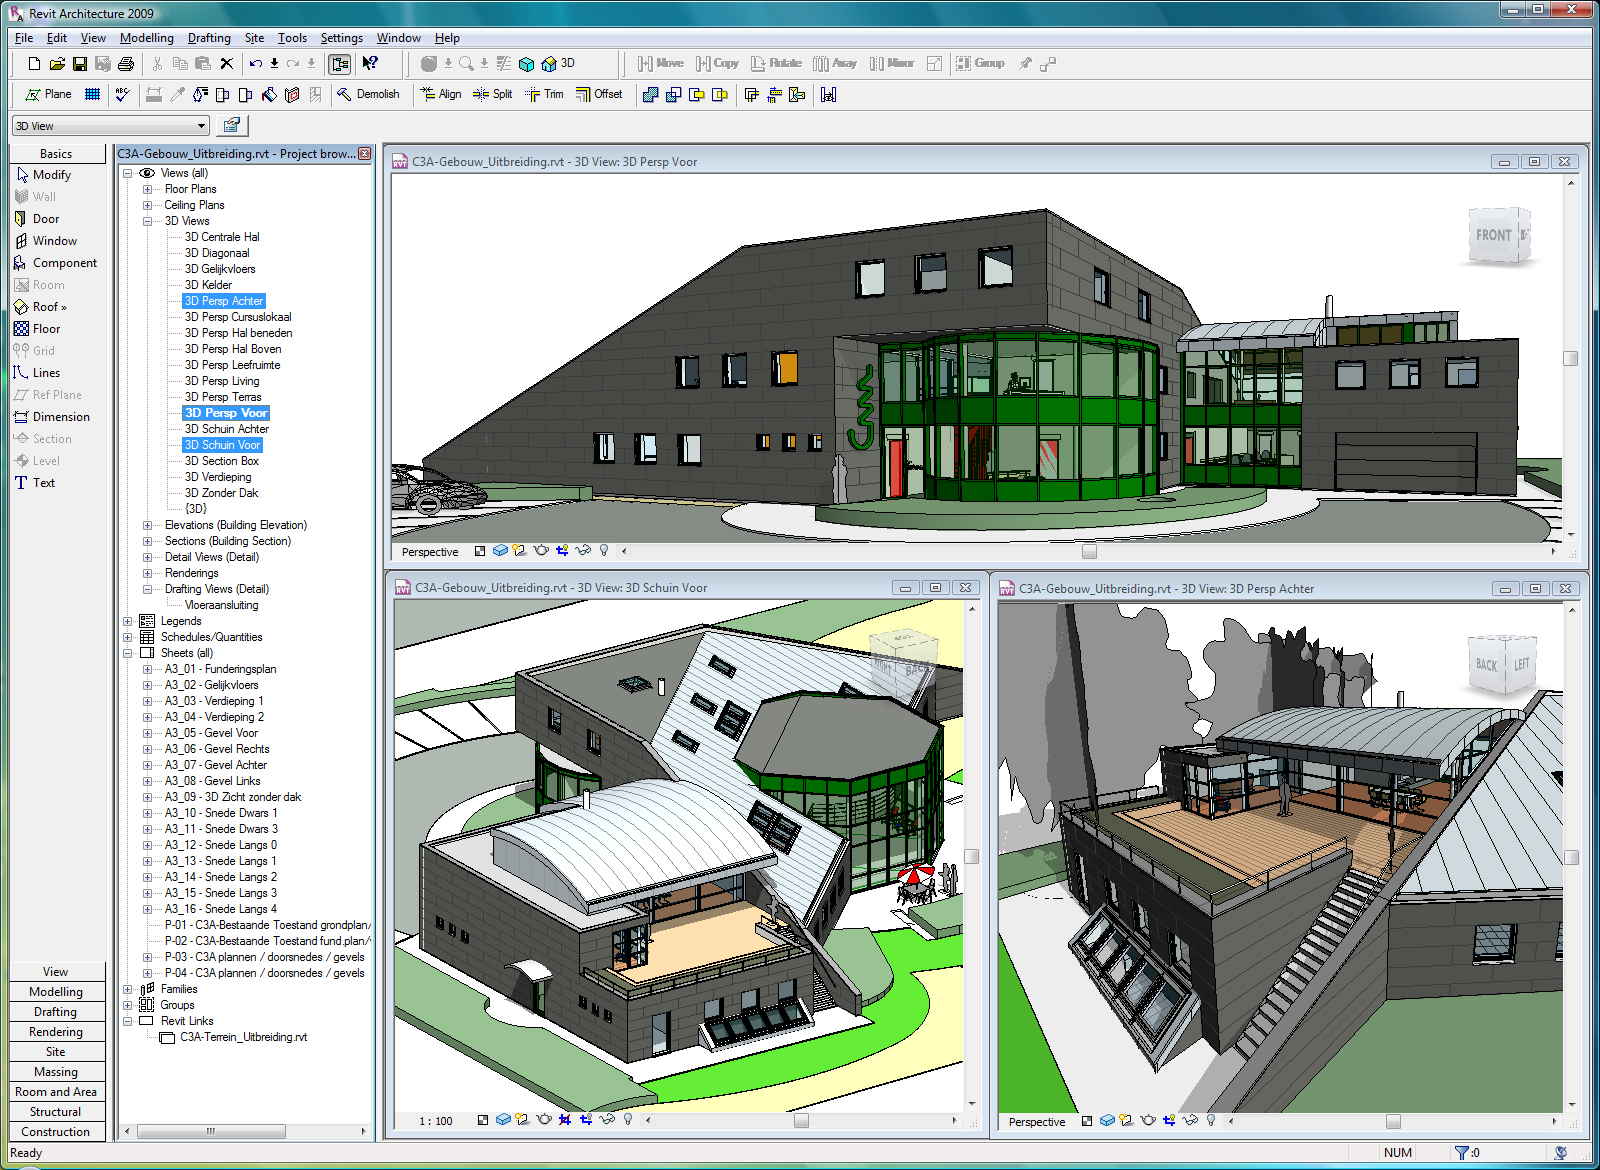1600x1170 pixels.
Task: Toggle shadows in Persp Achter view
Action: (x=1126, y=1121)
